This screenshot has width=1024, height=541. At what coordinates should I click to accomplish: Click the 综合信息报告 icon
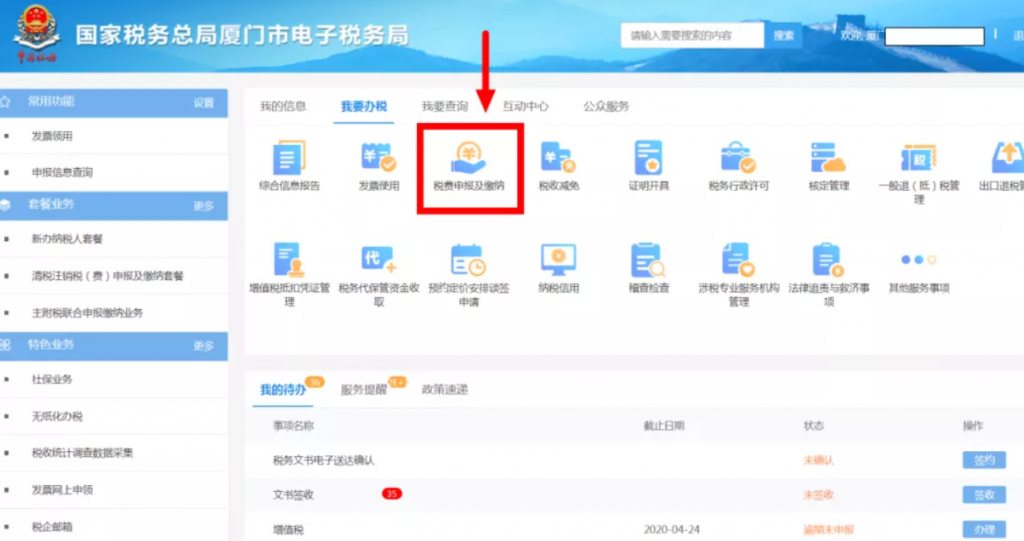289,160
